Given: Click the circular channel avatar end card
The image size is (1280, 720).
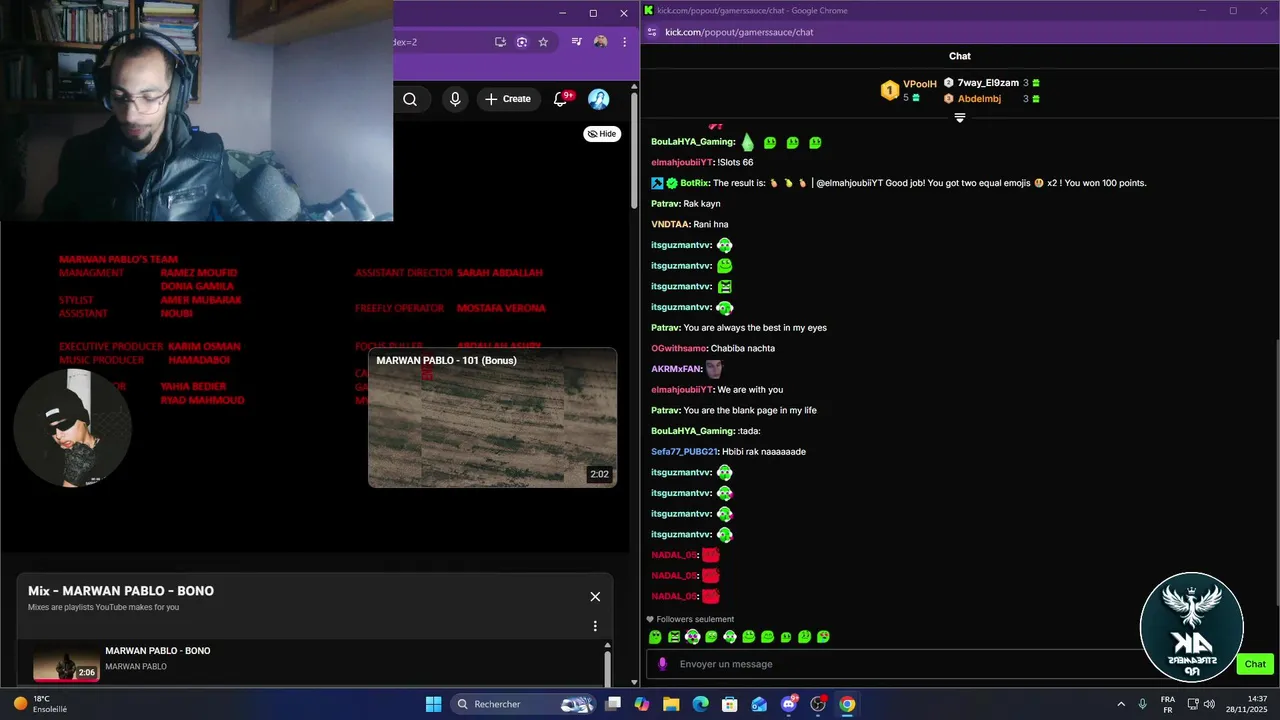Looking at the screenshot, I should point(72,428).
